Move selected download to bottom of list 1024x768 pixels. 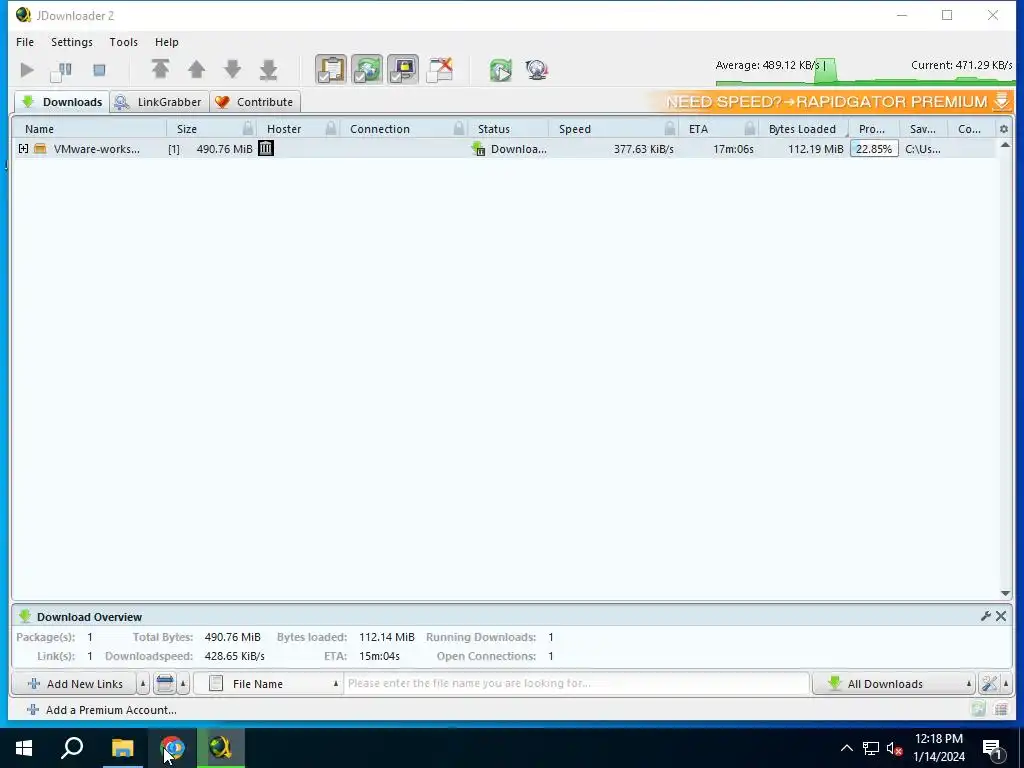point(268,69)
